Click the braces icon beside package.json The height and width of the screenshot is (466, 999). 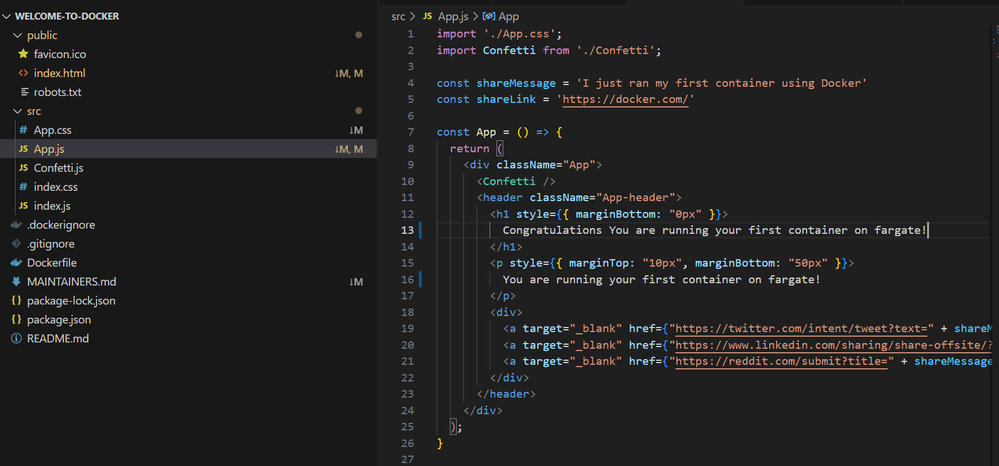[x=16, y=320]
